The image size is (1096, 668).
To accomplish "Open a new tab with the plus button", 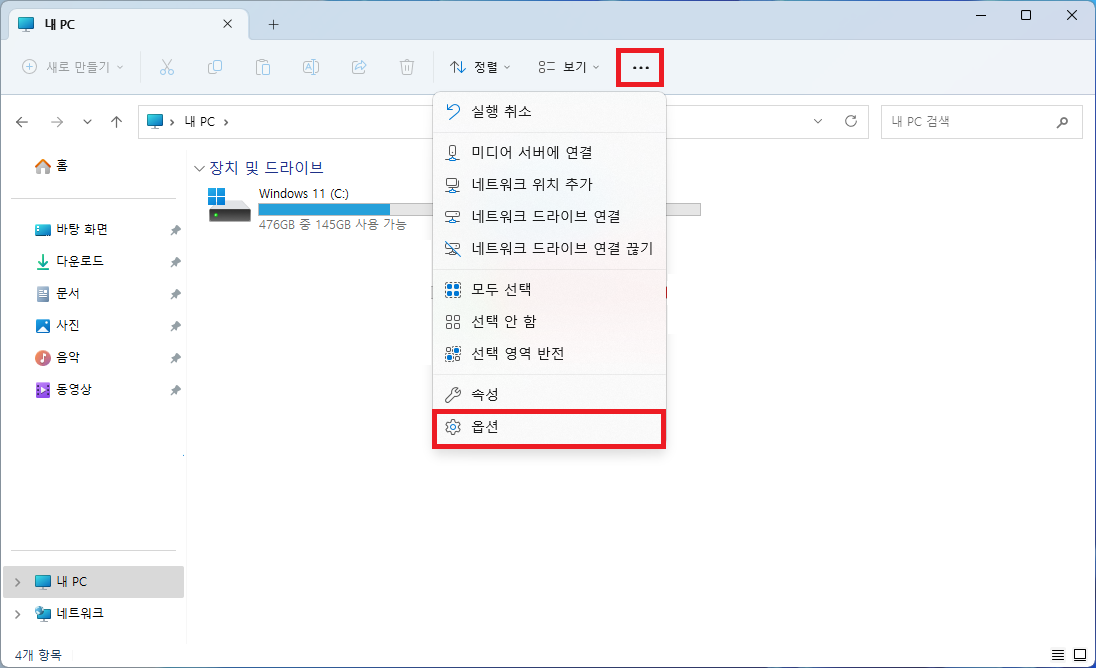I will coord(273,24).
